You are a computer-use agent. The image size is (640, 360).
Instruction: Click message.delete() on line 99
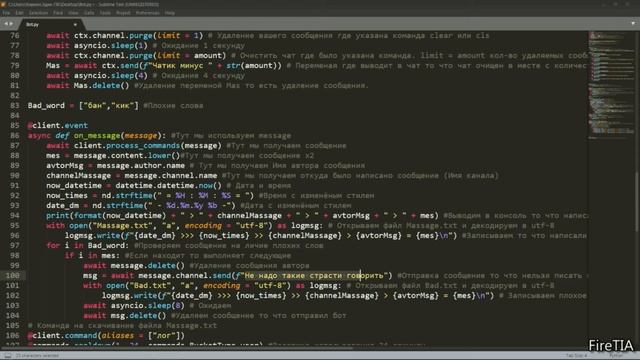click(147, 265)
